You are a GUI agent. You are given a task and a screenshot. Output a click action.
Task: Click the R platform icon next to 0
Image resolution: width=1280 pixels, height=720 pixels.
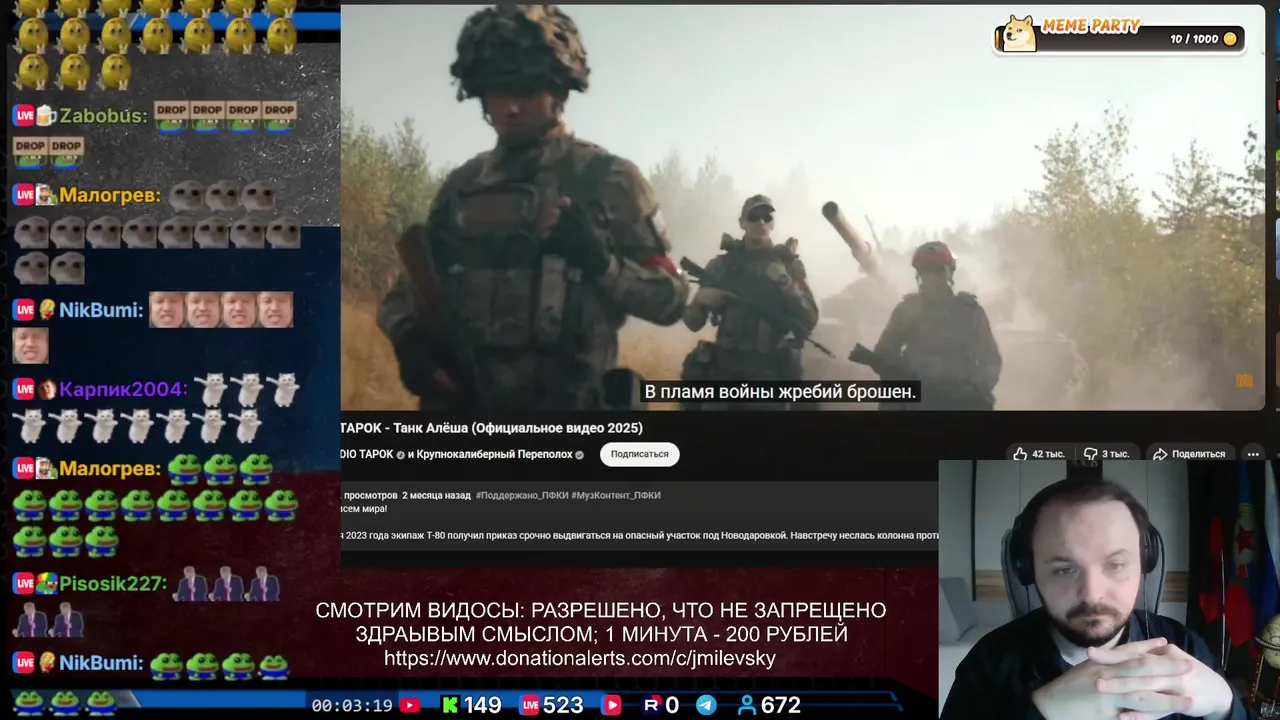[x=652, y=705]
